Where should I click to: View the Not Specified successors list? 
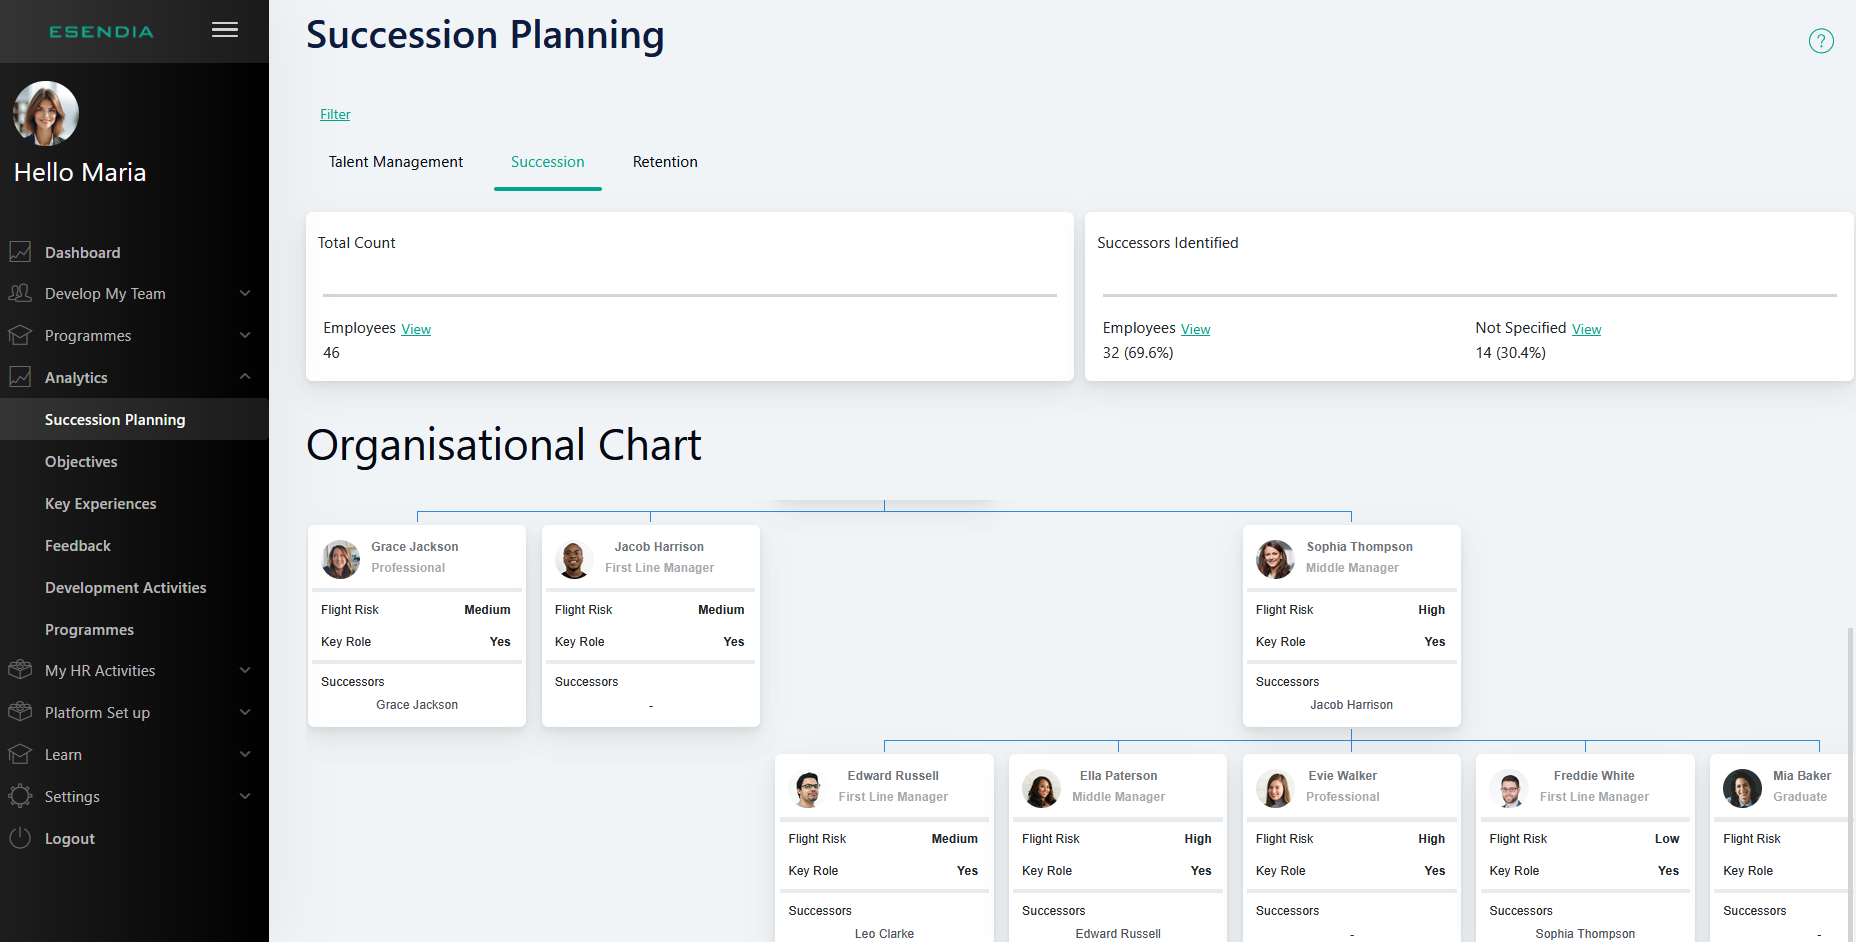[1586, 330]
